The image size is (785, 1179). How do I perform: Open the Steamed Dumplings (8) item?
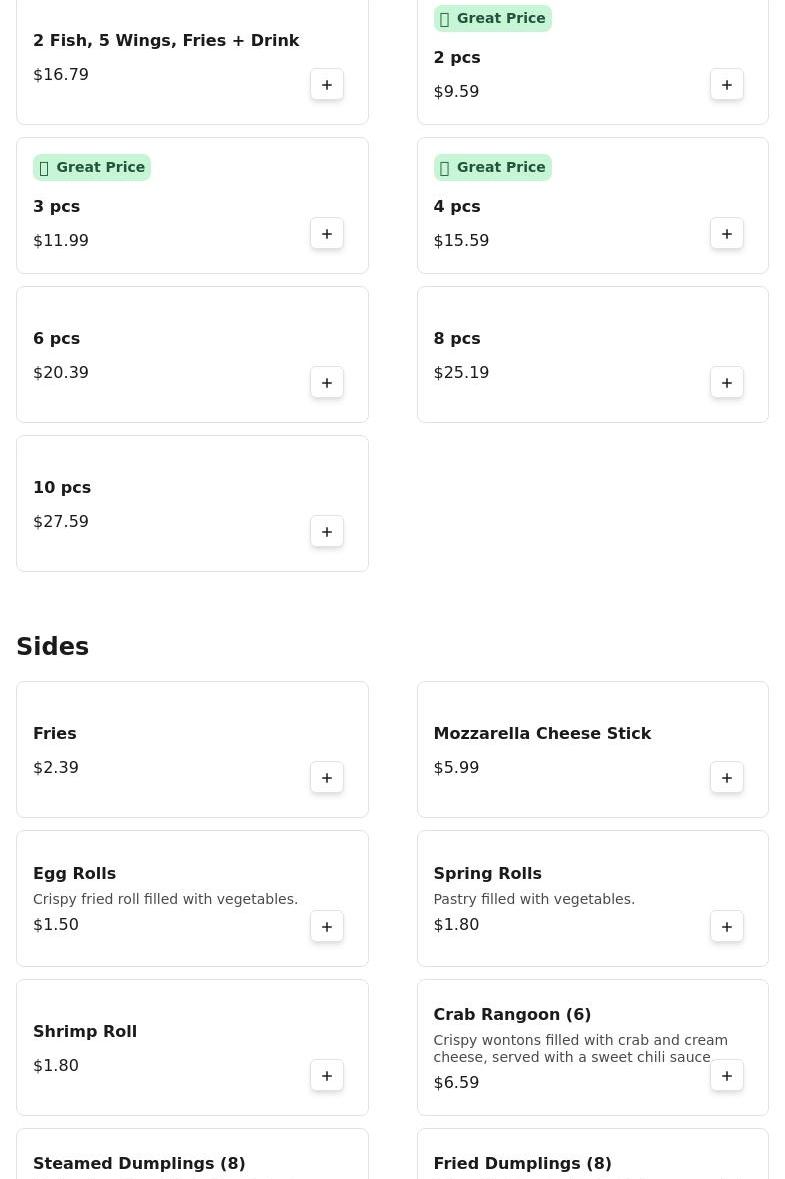(x=139, y=1163)
